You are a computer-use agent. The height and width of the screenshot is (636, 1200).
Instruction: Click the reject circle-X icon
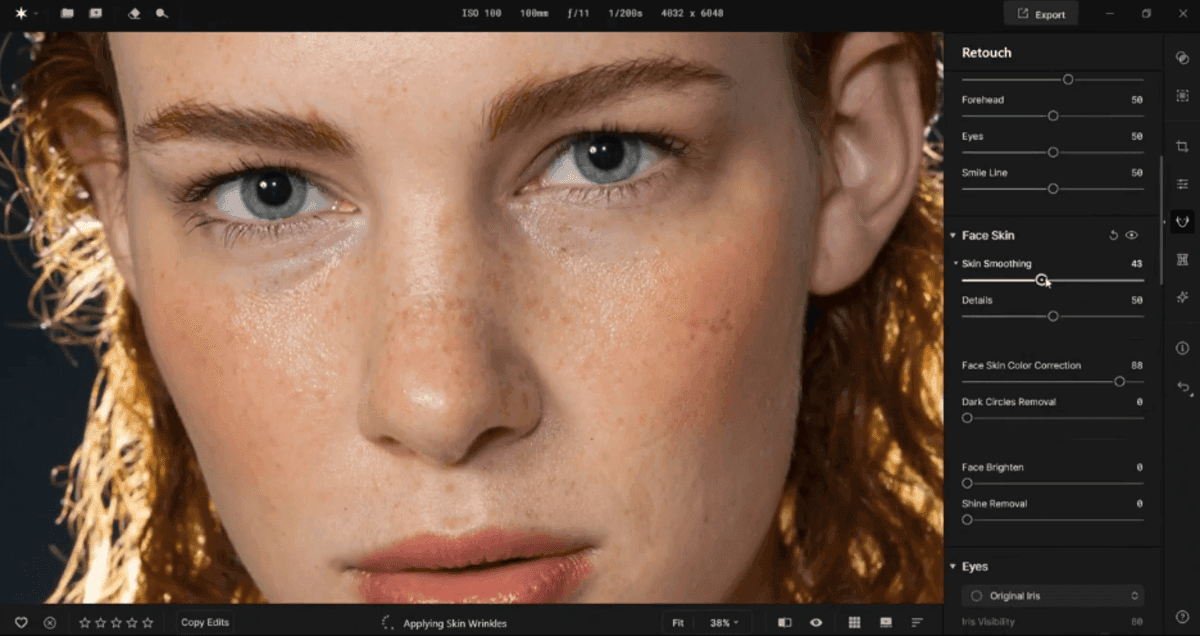(x=50, y=622)
